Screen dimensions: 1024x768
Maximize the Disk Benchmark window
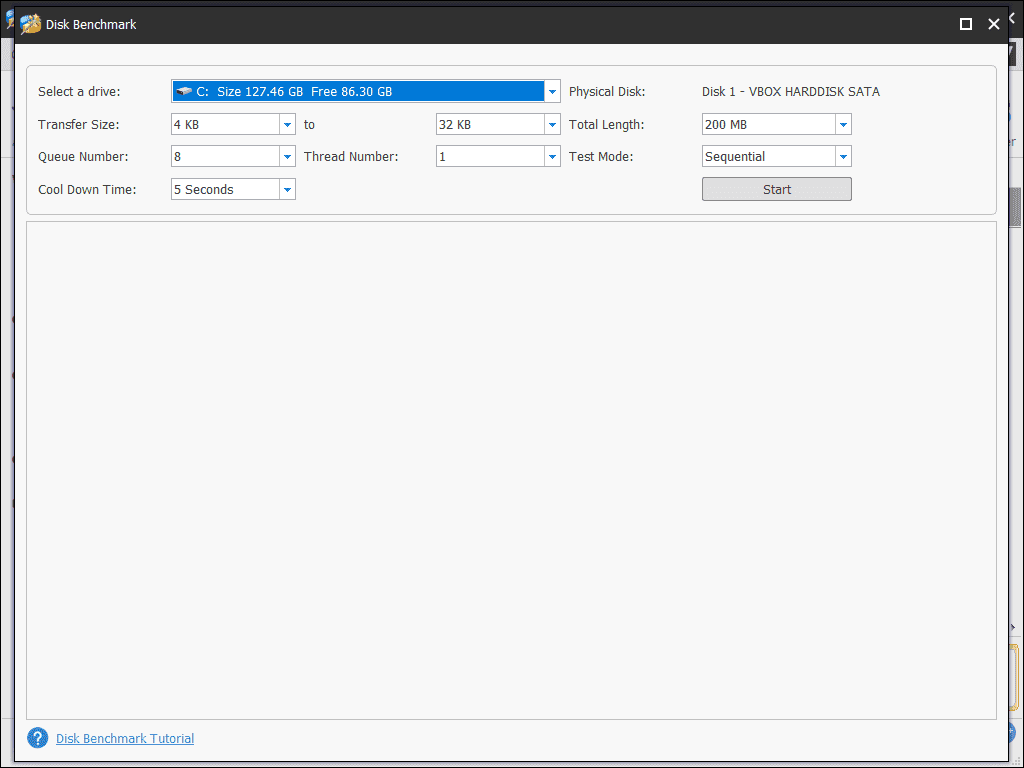(966, 24)
